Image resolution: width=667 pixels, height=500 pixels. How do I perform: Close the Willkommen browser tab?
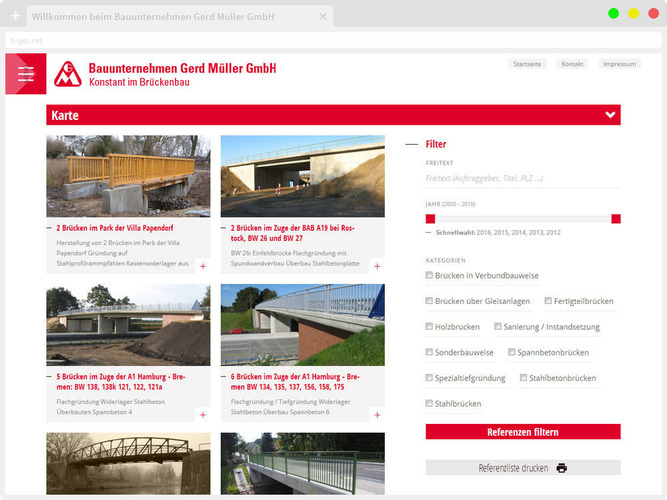tap(323, 17)
